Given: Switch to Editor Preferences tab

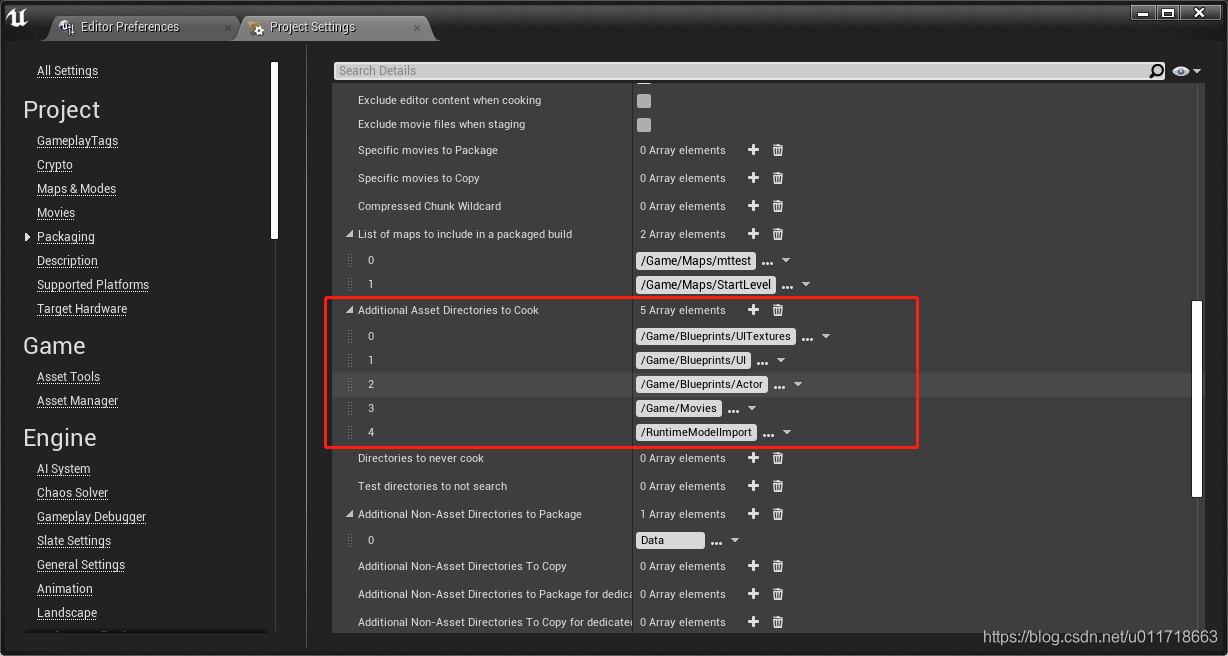Looking at the screenshot, I should [x=129, y=27].
